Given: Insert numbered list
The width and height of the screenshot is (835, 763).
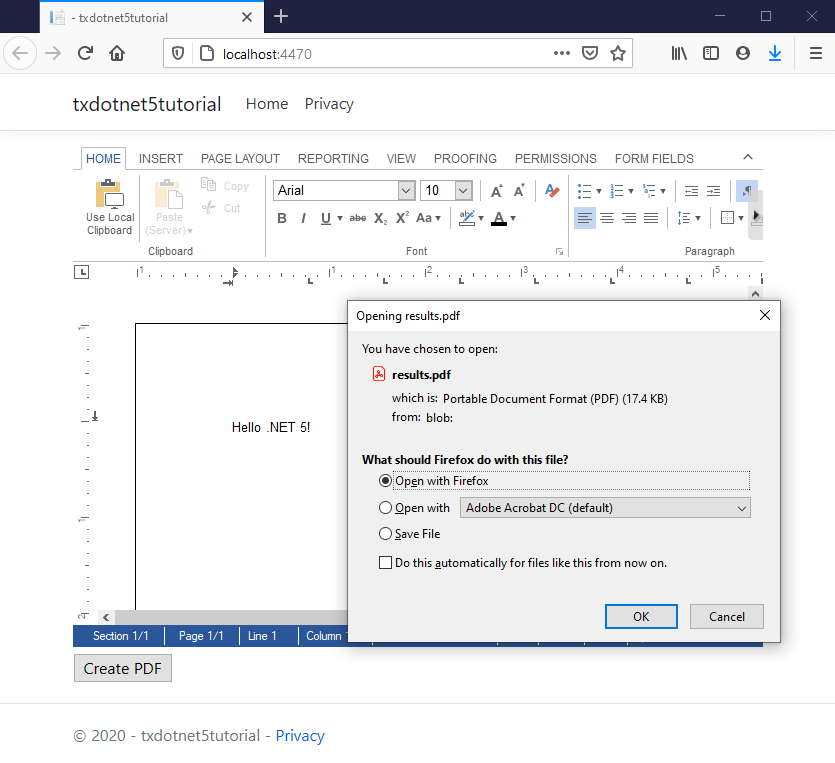Looking at the screenshot, I should [x=616, y=191].
